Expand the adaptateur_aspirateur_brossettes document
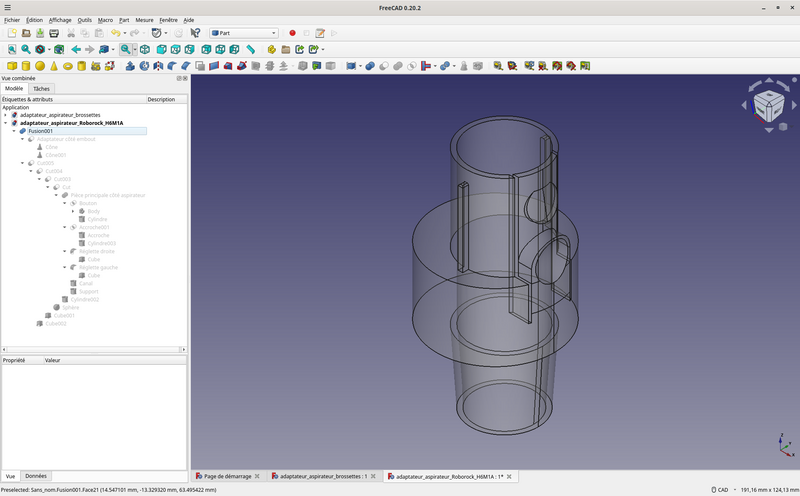This screenshot has height=496, width=800. click(5, 115)
